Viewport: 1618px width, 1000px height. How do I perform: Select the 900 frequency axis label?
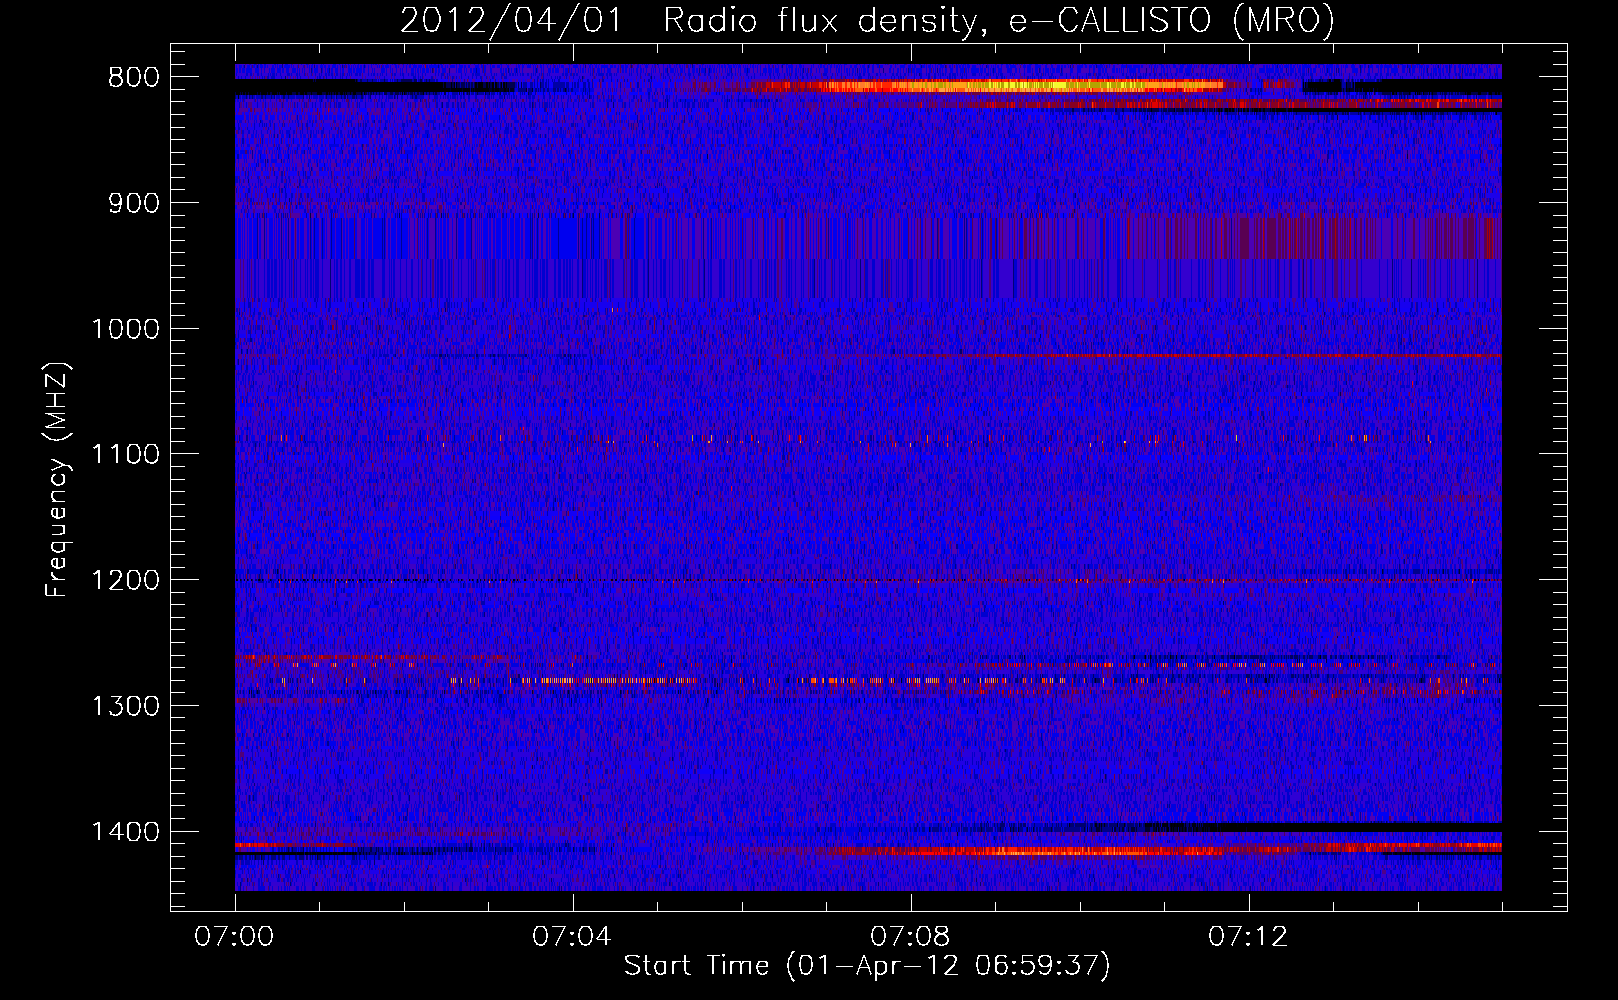pyautogui.click(x=134, y=203)
